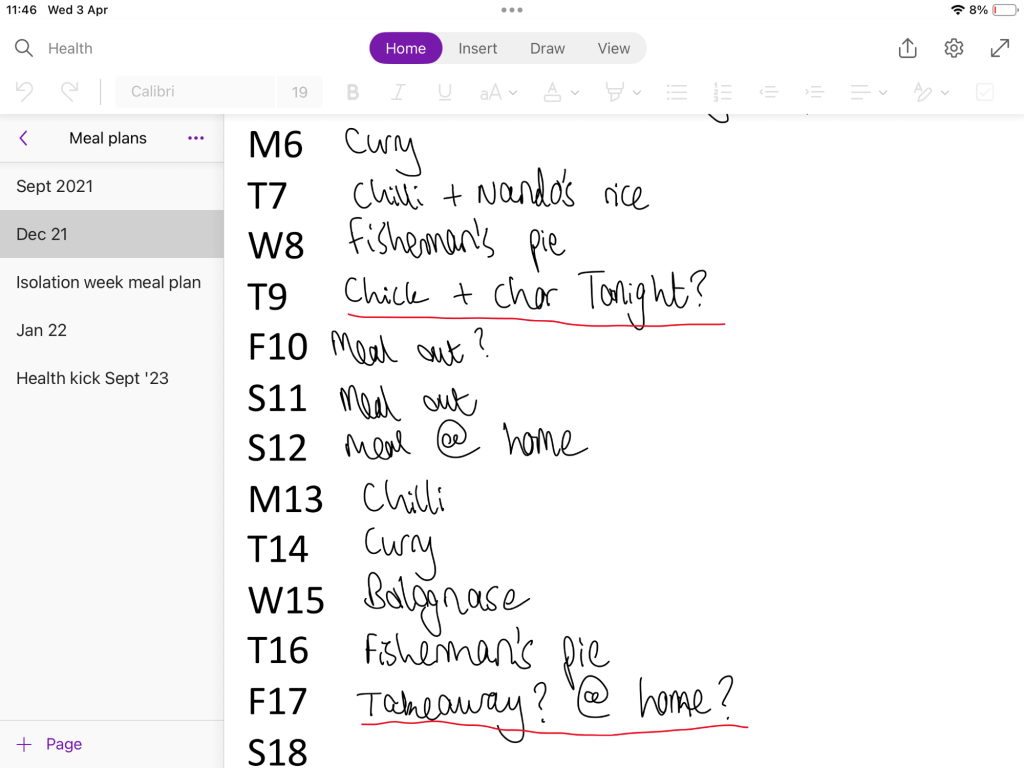Open the Health kick Sept '23 page
Viewport: 1024px width, 768px height.
[92, 378]
